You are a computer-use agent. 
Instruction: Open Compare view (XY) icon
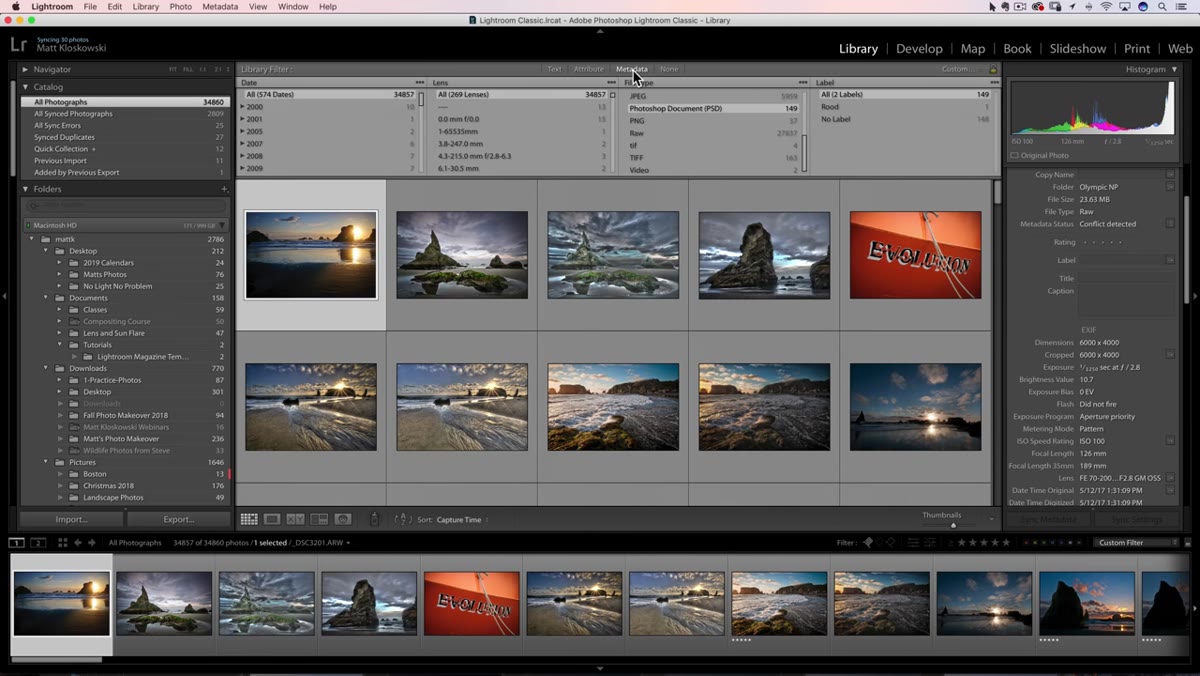coord(295,519)
